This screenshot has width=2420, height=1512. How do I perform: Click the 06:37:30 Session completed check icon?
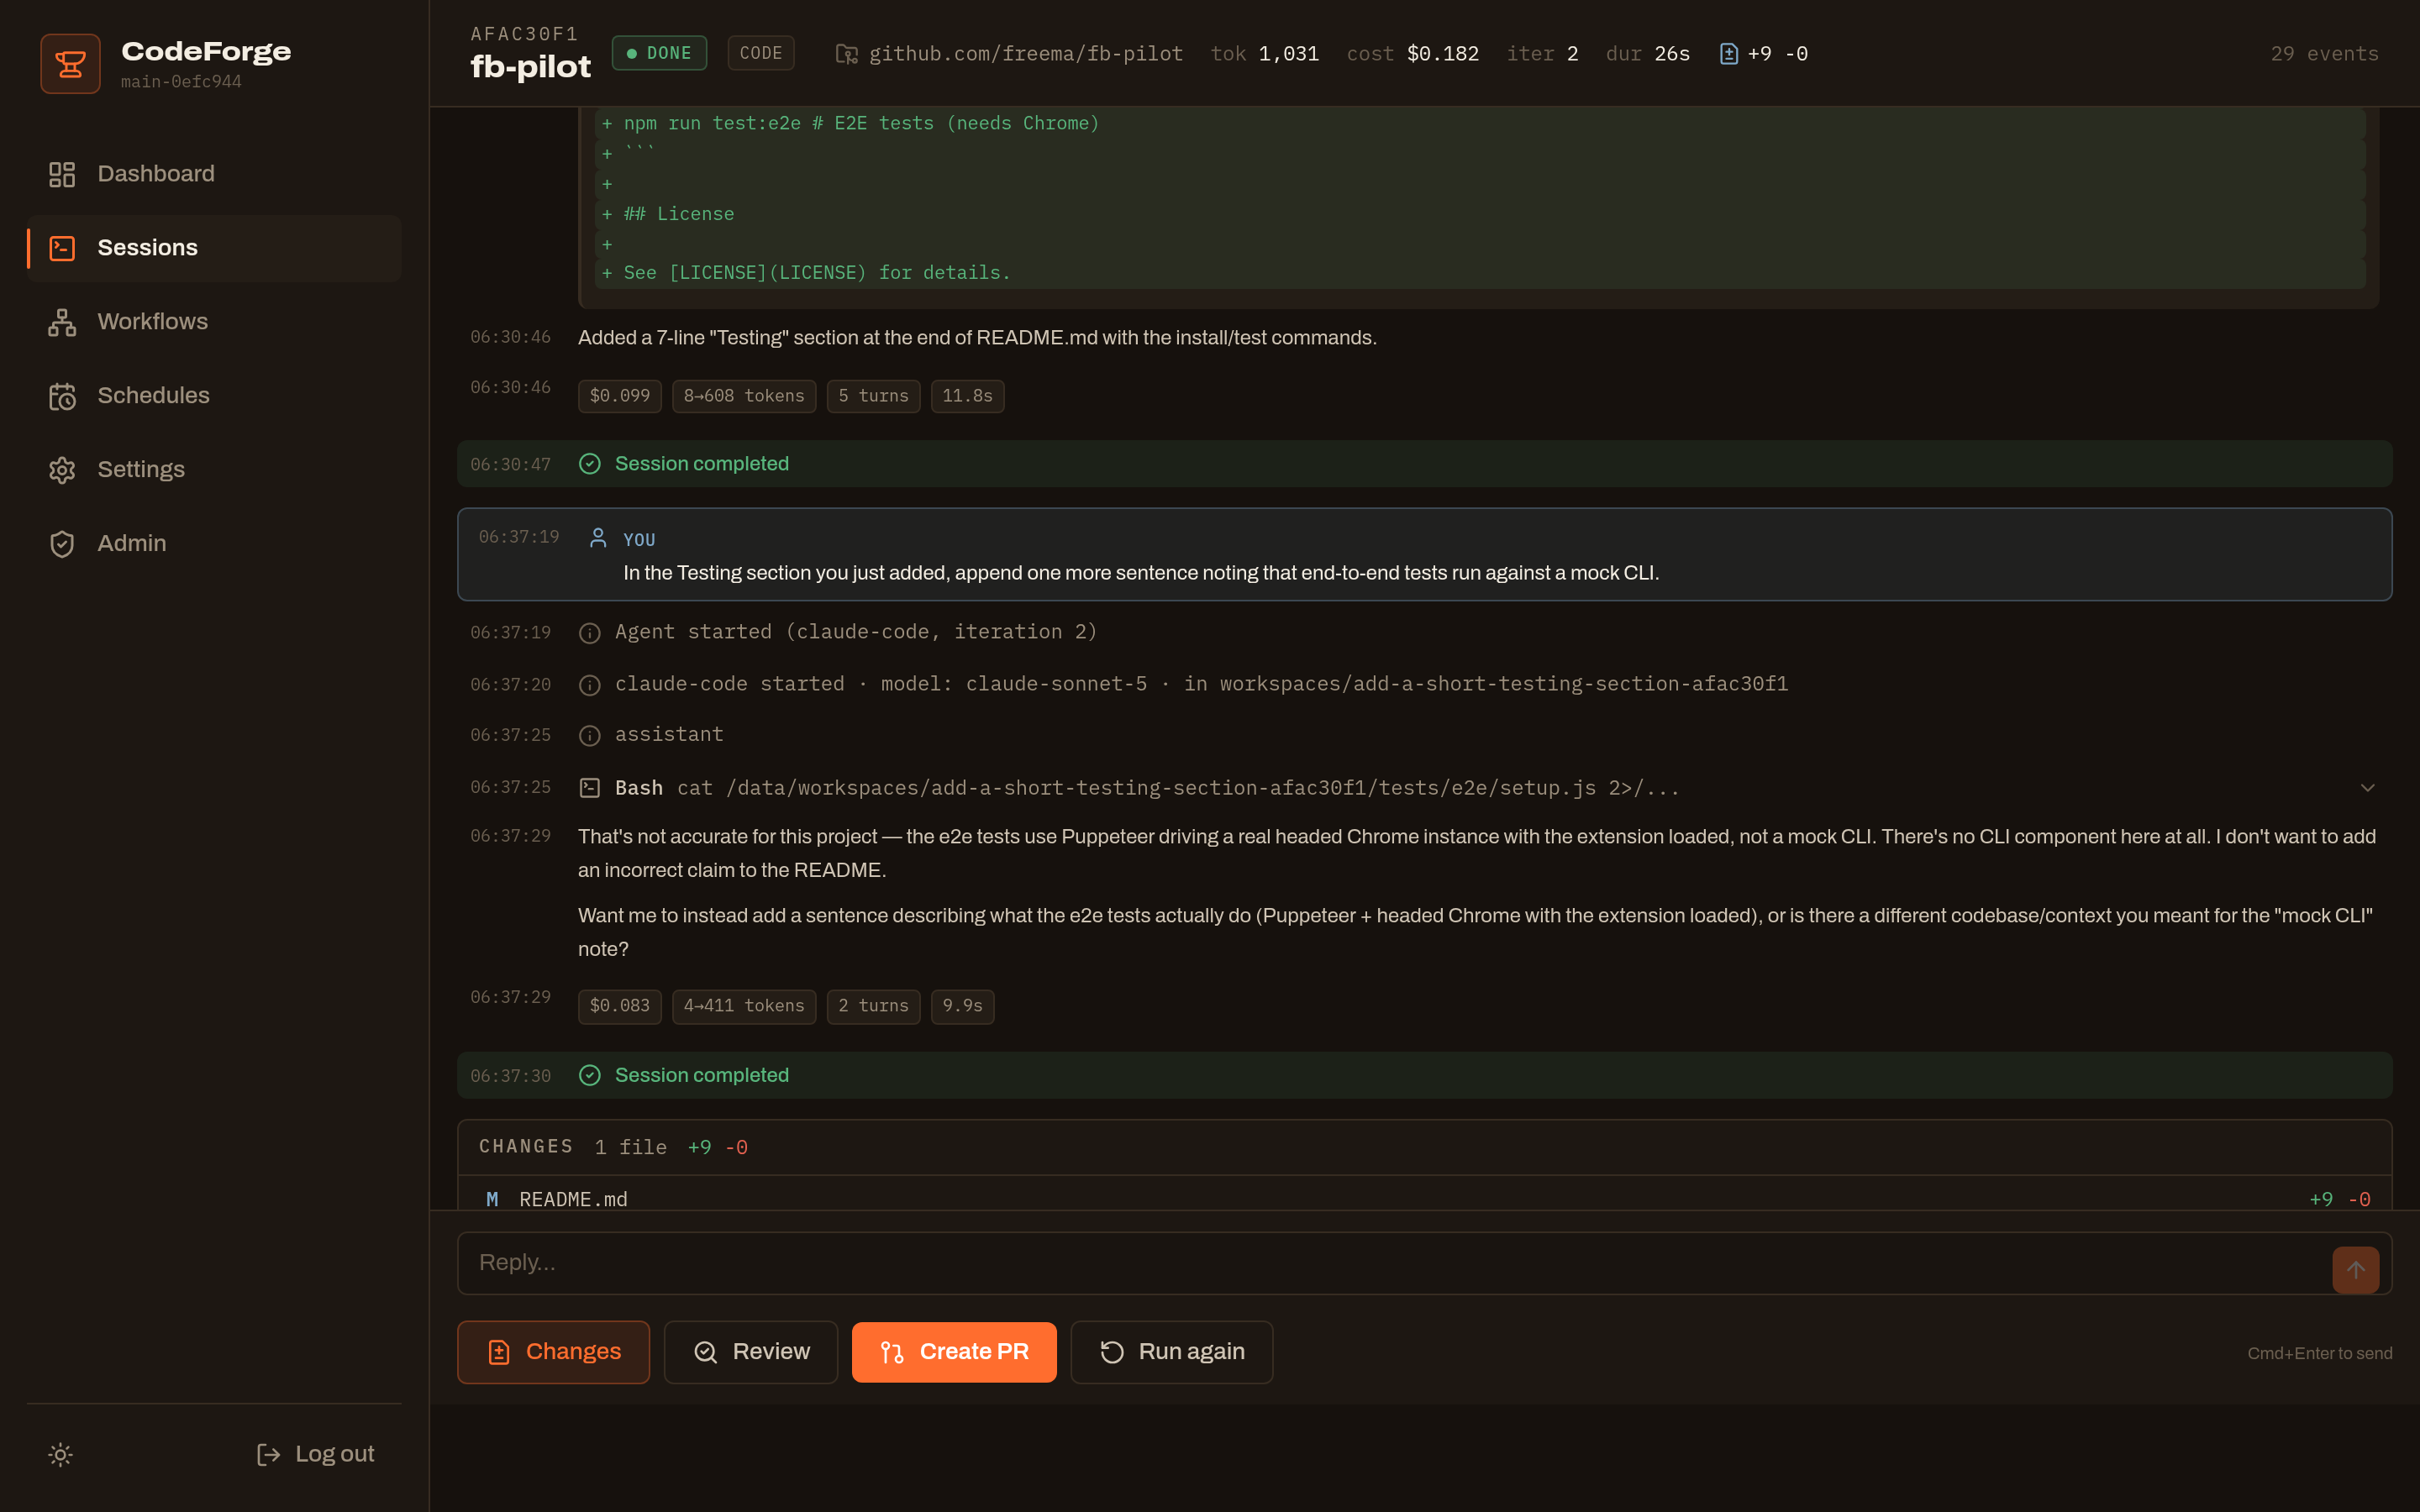590,1075
